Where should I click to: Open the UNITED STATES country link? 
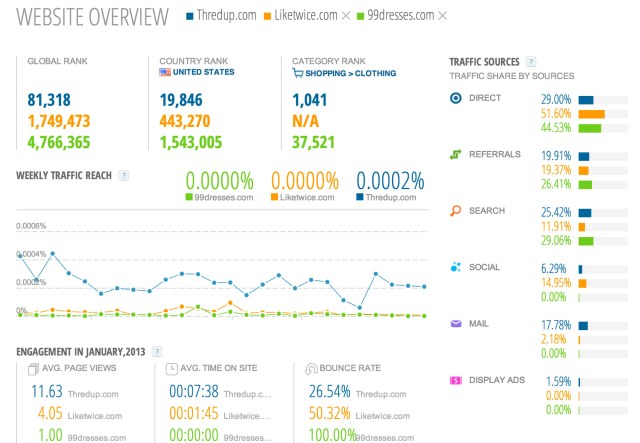pos(204,72)
